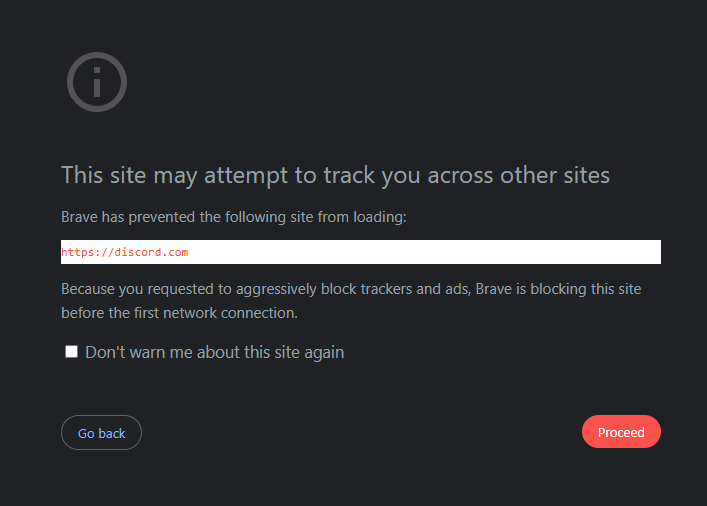Tick the "Don't warn me" checkbox
Screen dimensions: 707x506
[71, 352]
